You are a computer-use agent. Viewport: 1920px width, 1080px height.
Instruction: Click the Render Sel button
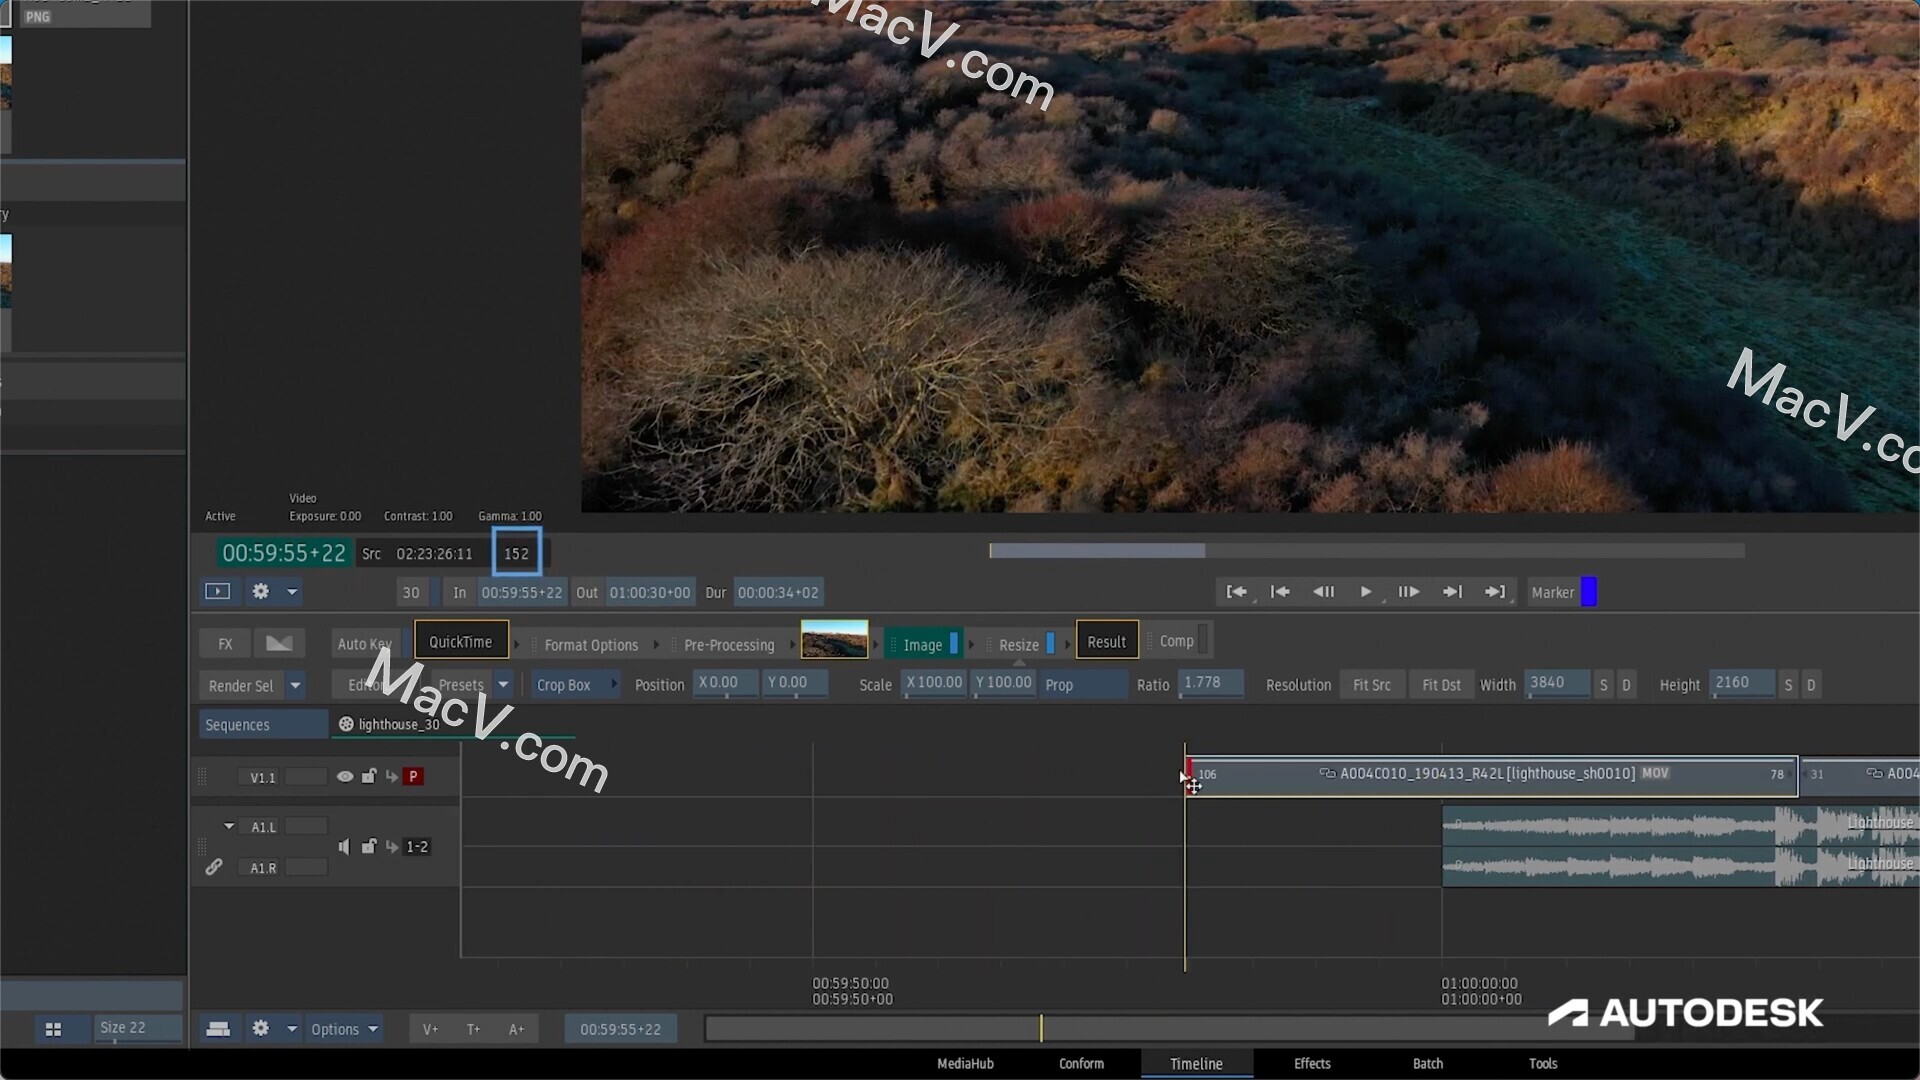coord(241,685)
